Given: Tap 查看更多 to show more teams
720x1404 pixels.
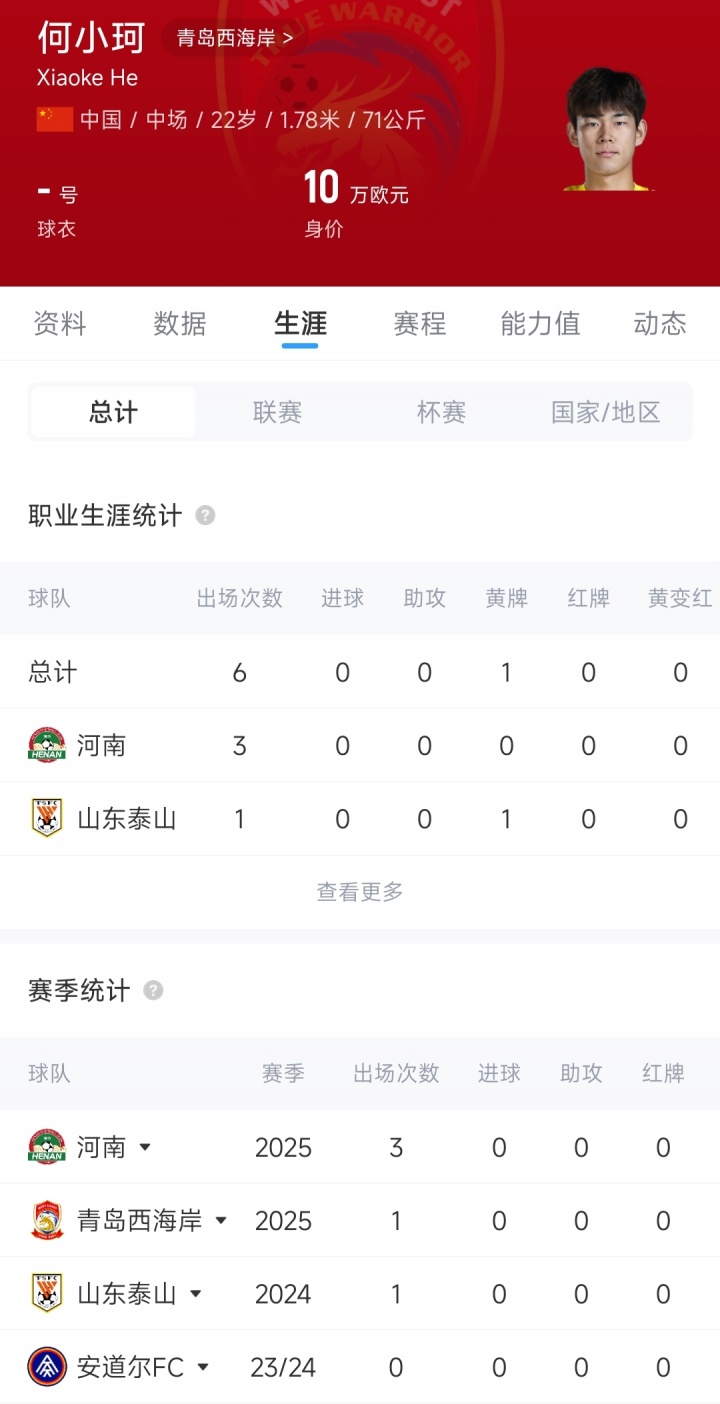Looking at the screenshot, I should coord(360,892).
